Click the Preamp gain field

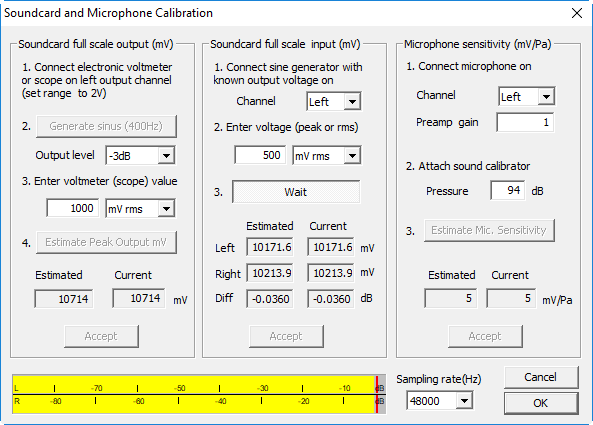click(525, 122)
